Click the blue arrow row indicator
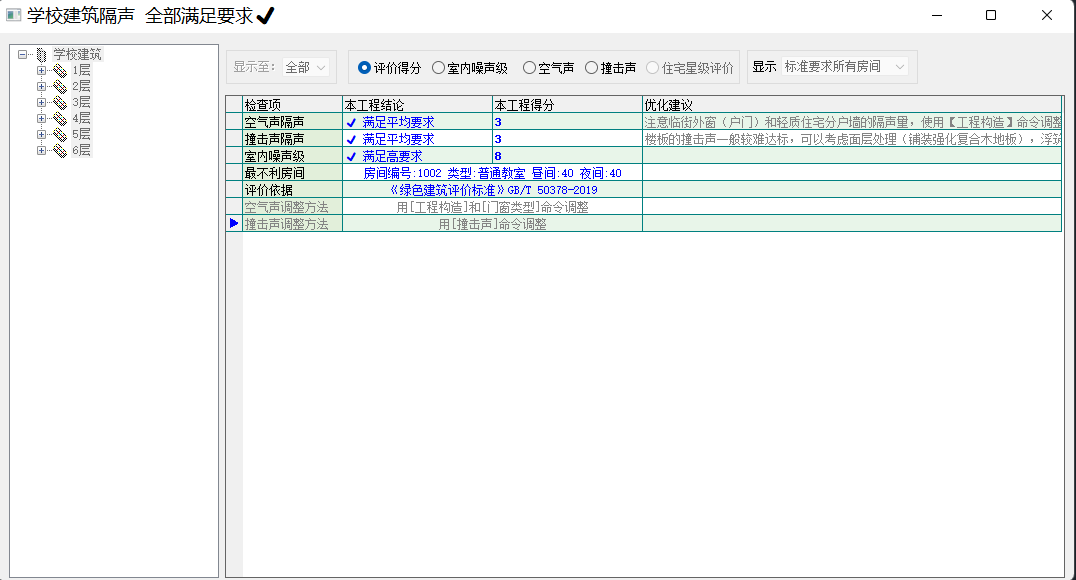1076x580 pixels. (234, 223)
